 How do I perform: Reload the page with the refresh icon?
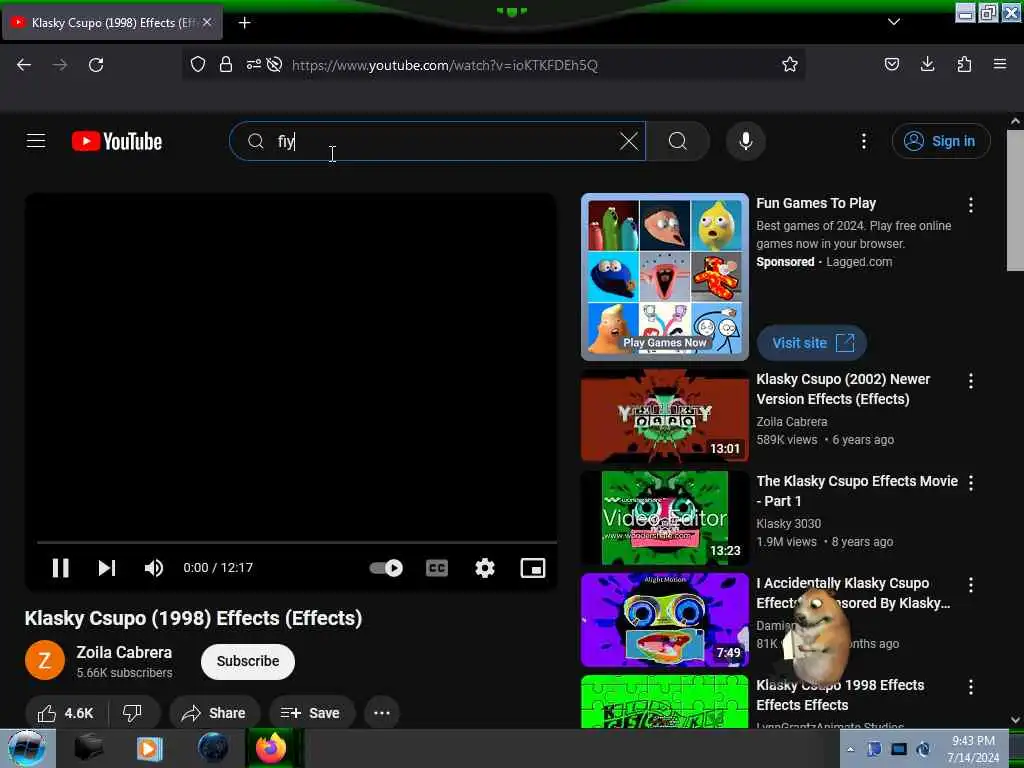click(x=96, y=65)
